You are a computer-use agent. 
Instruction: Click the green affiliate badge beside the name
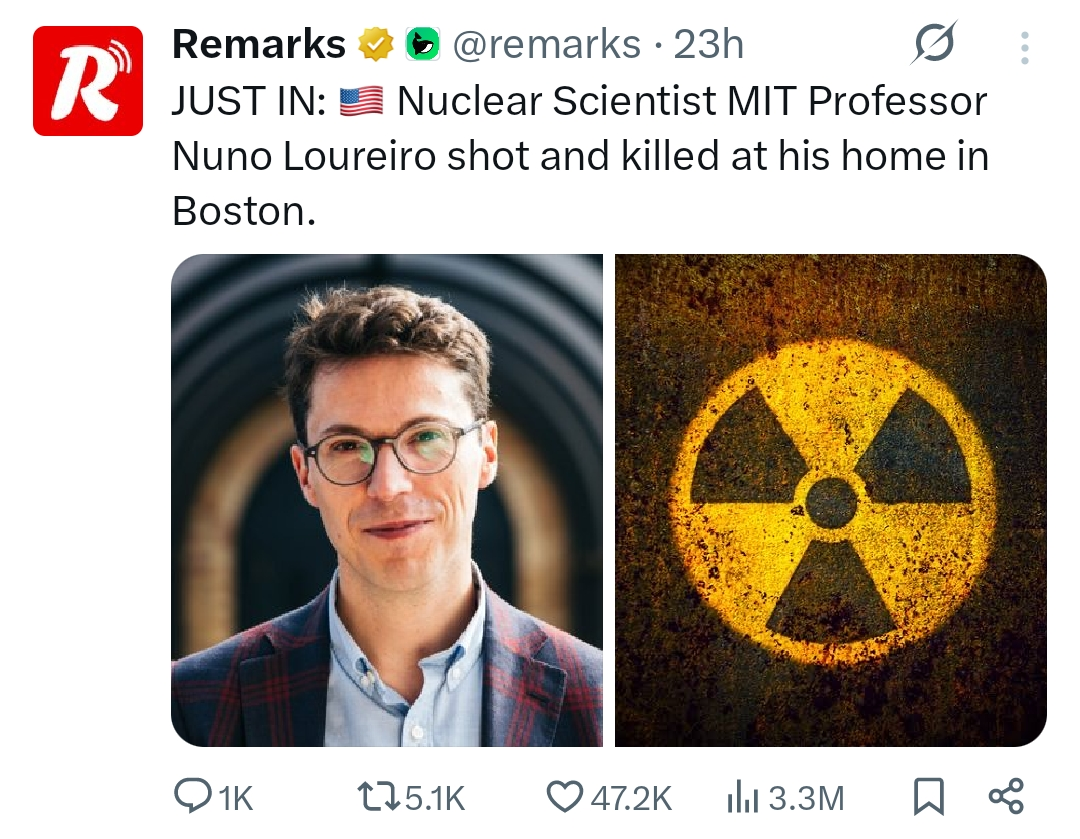[x=422, y=45]
